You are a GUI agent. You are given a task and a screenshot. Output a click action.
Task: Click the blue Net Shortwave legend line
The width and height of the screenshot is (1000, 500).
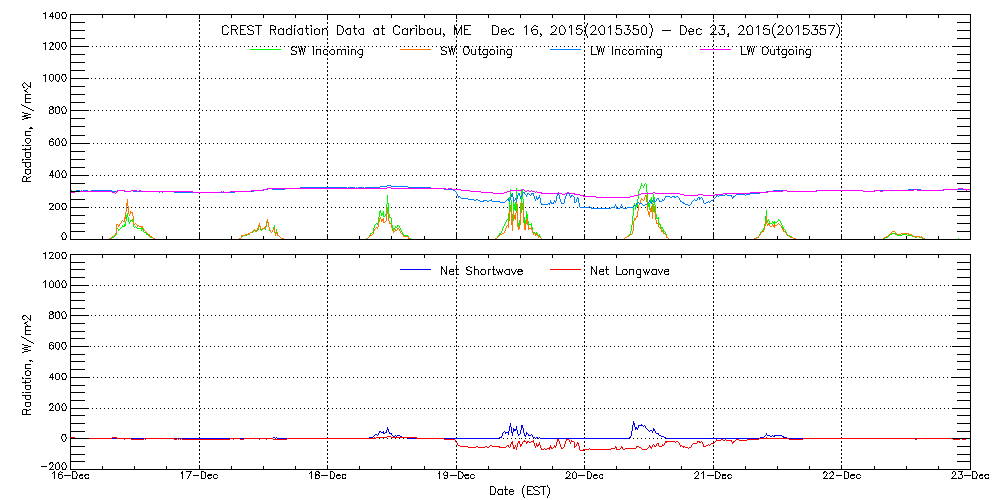point(417,271)
